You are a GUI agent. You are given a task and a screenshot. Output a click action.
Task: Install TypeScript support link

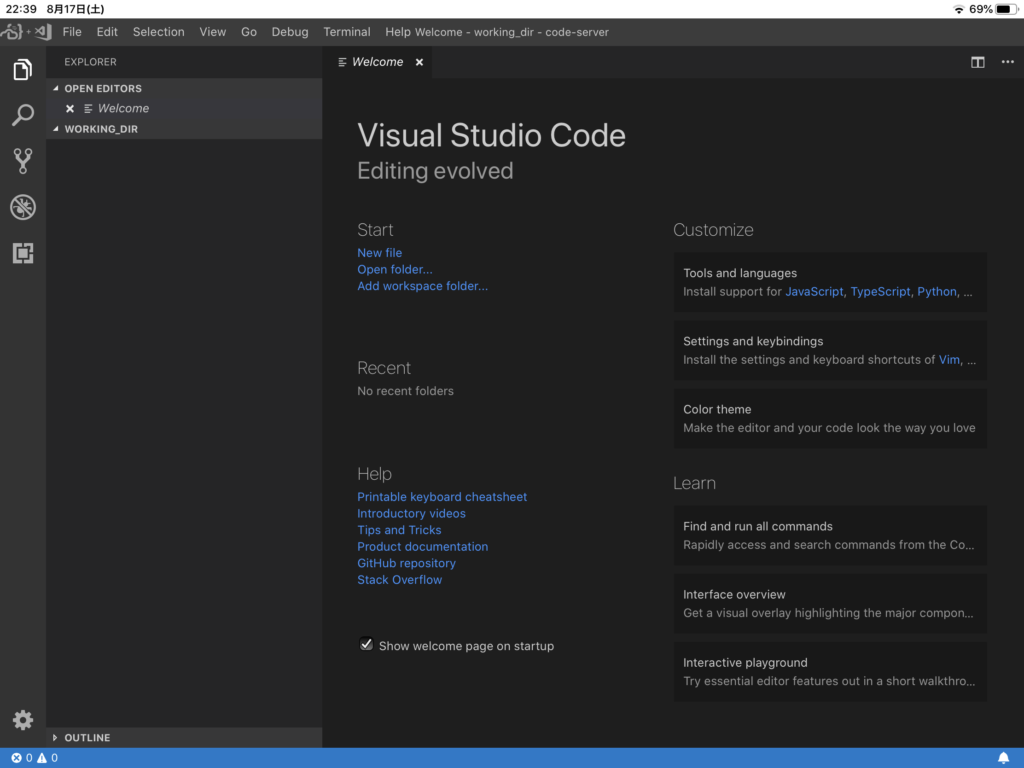tap(880, 292)
